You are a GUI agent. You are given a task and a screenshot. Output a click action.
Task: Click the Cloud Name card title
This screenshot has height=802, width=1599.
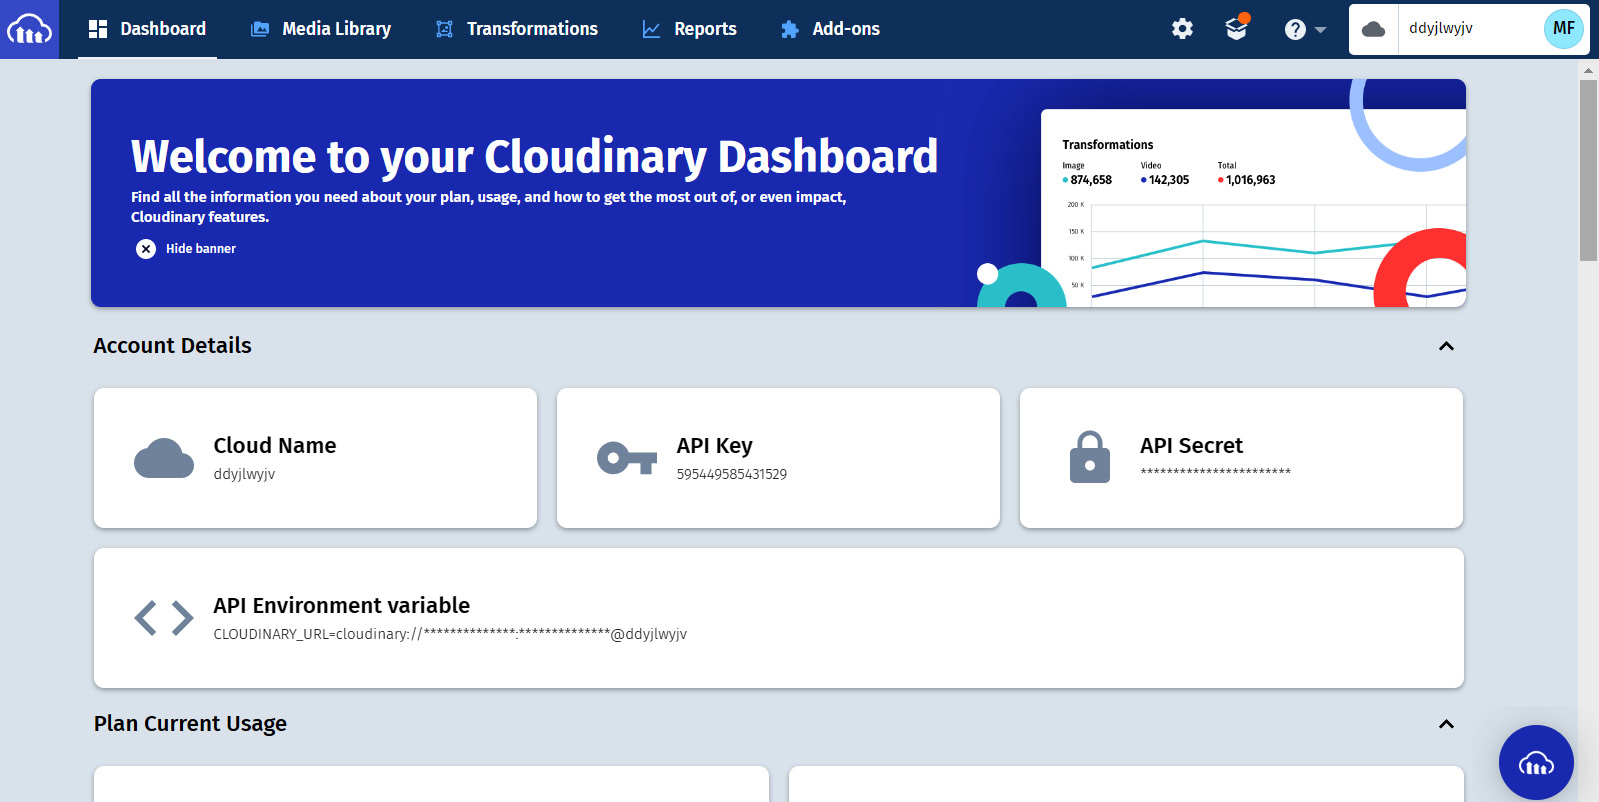(x=275, y=446)
